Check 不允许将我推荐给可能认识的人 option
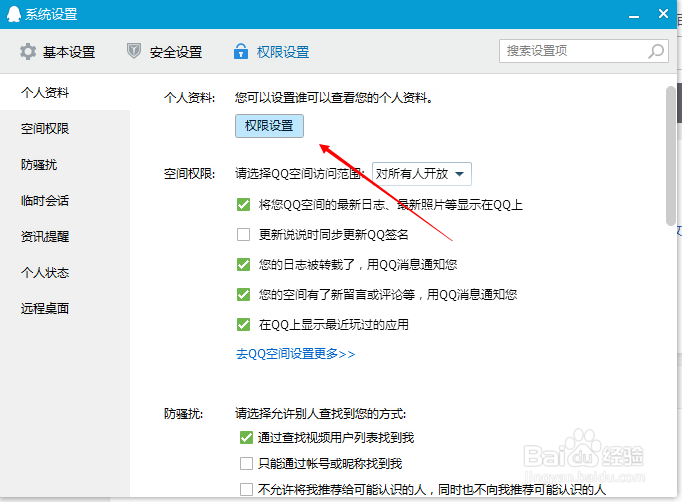 pos(246,490)
